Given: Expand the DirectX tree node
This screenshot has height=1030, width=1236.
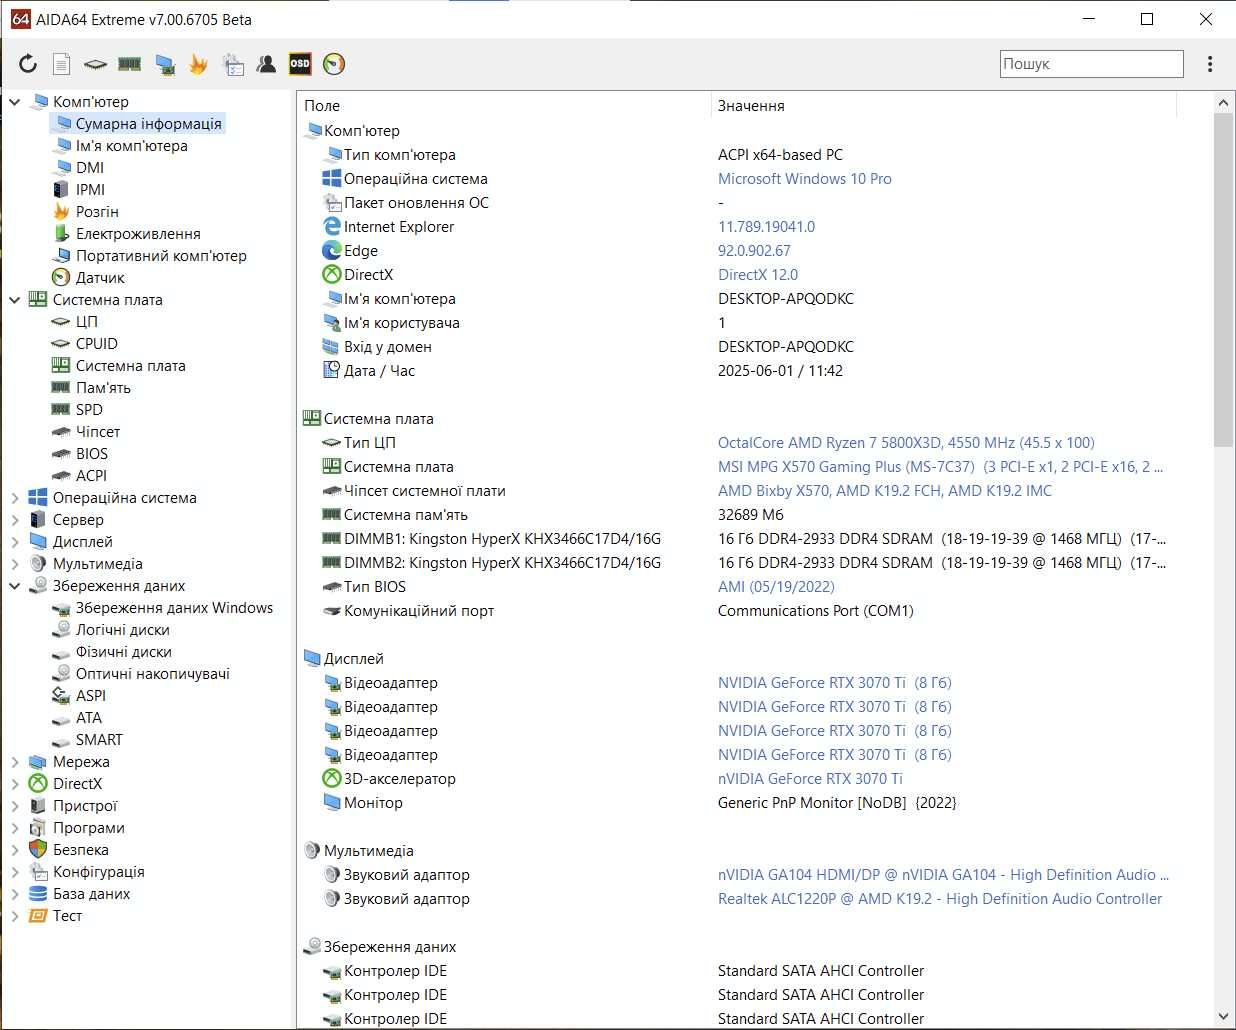Looking at the screenshot, I should tap(15, 783).
